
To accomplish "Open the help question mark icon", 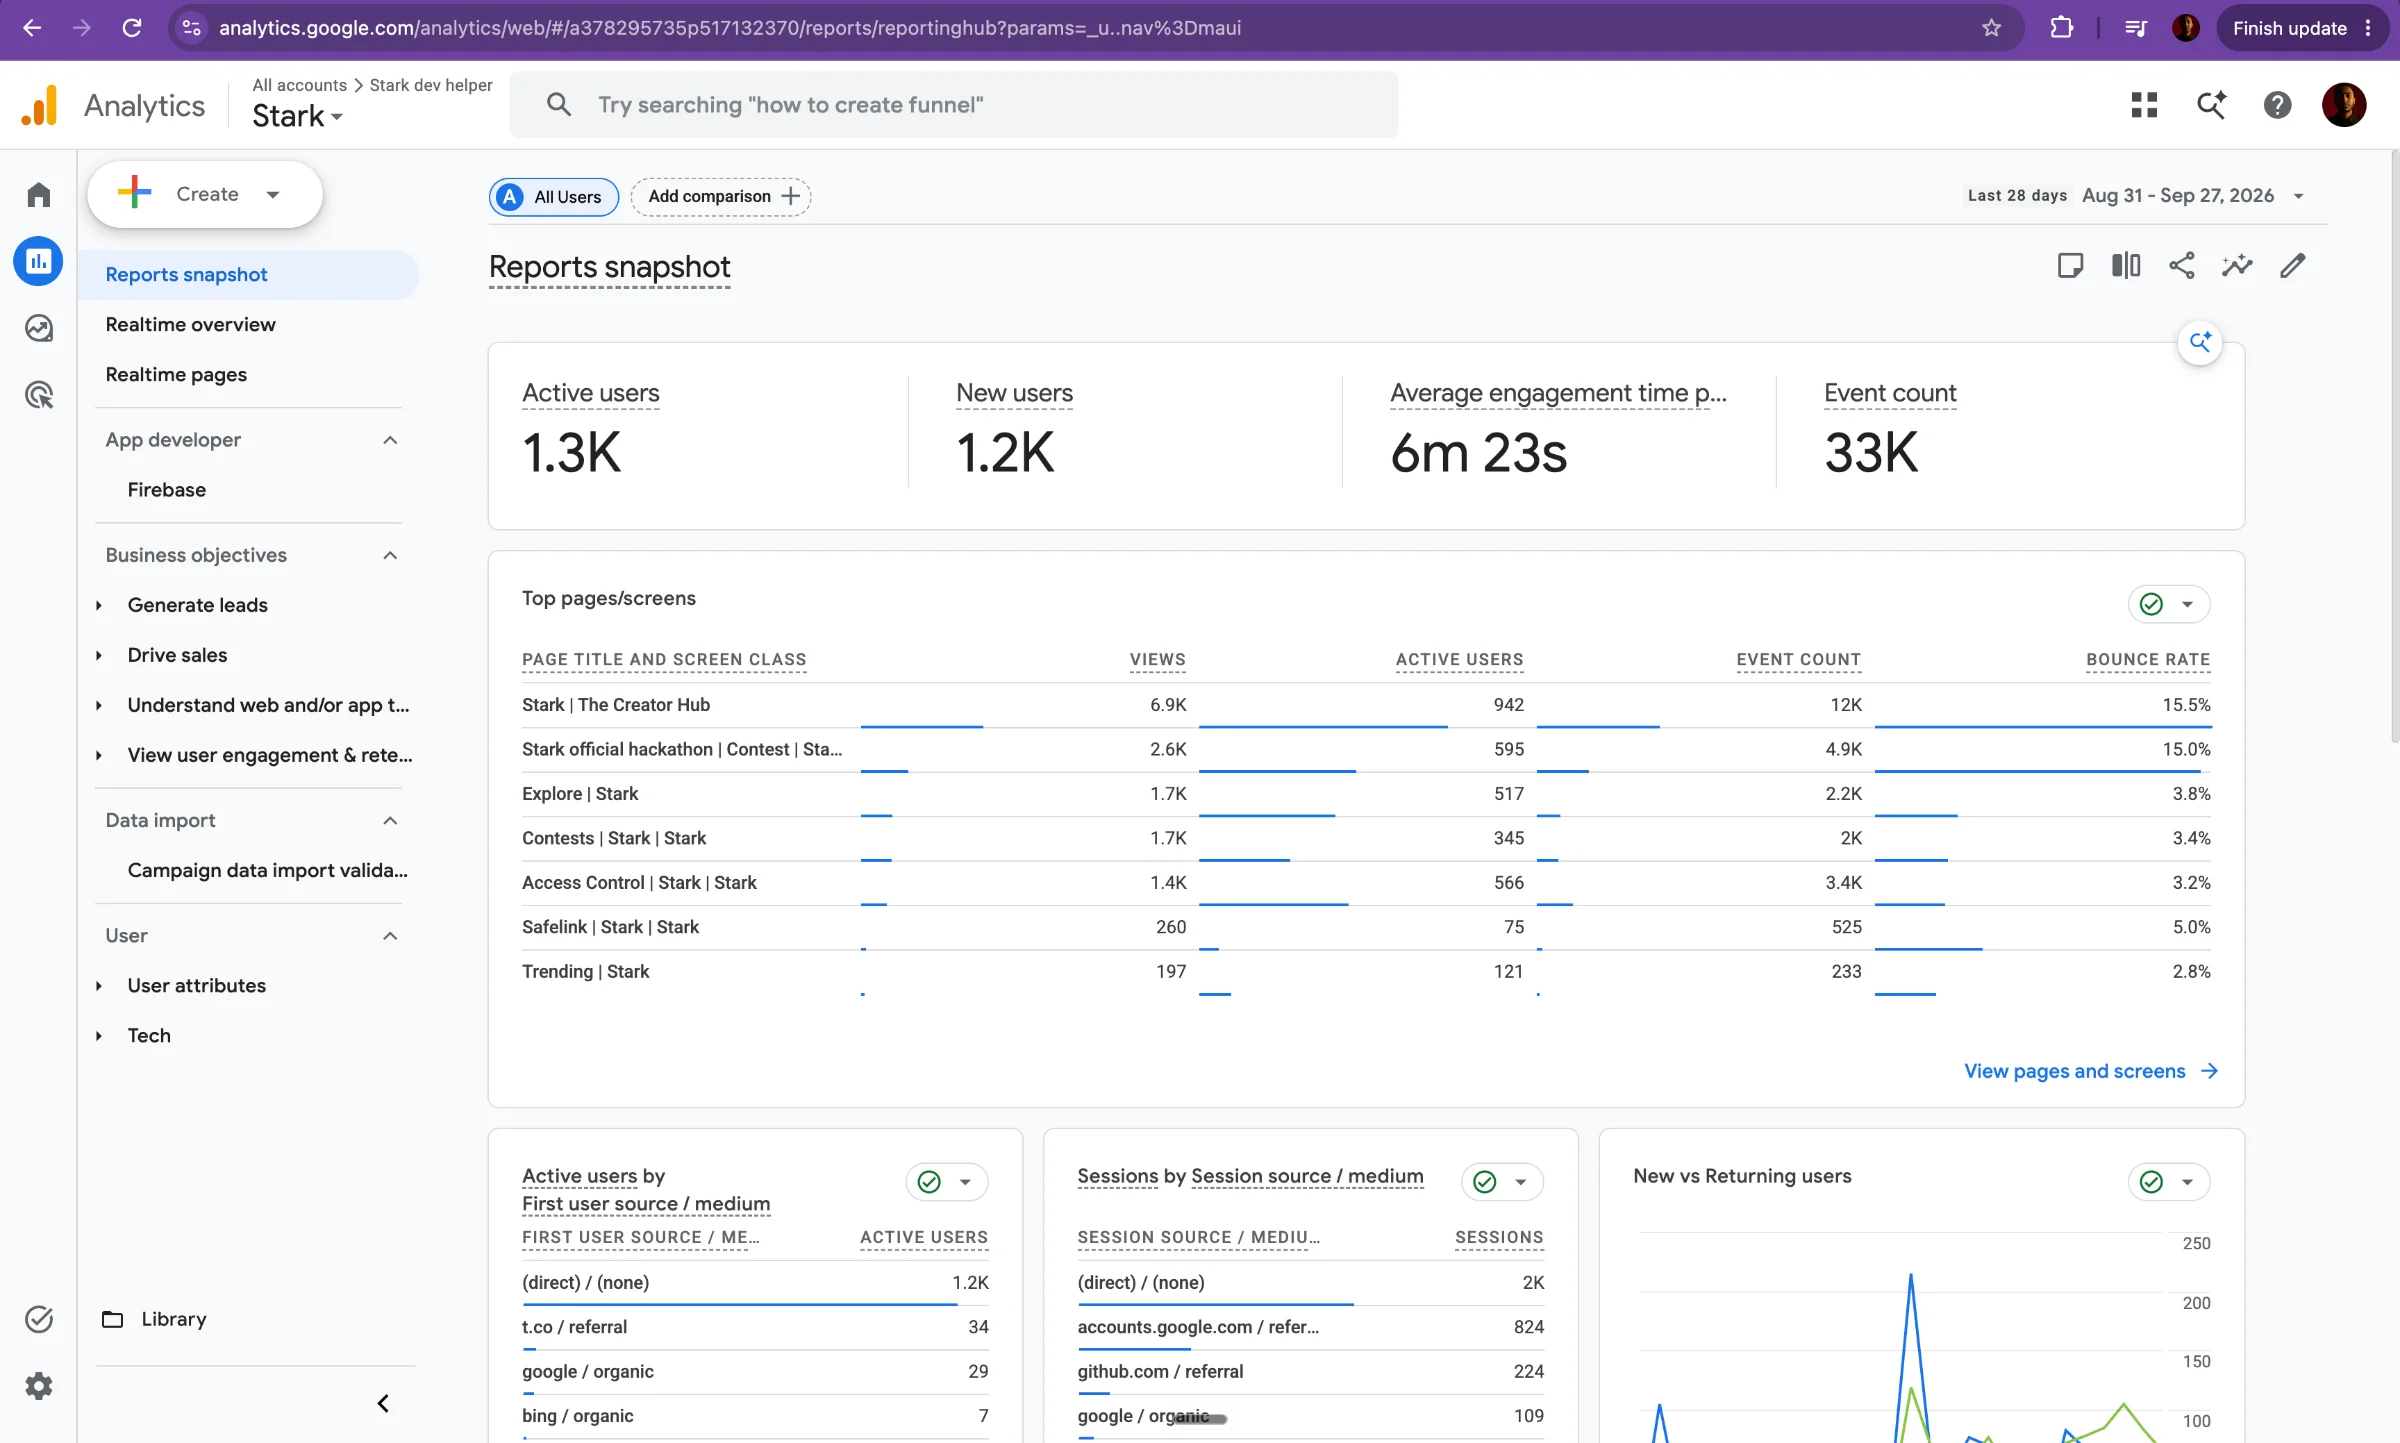I will 2277,105.
